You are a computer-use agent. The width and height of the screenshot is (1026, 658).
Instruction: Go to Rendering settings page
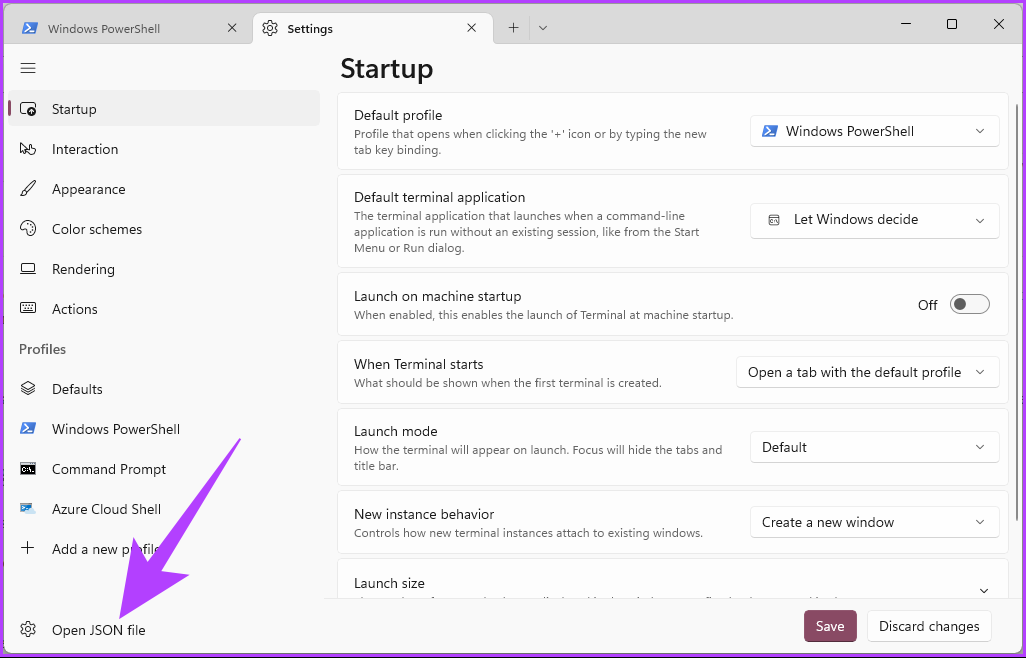click(x=164, y=269)
